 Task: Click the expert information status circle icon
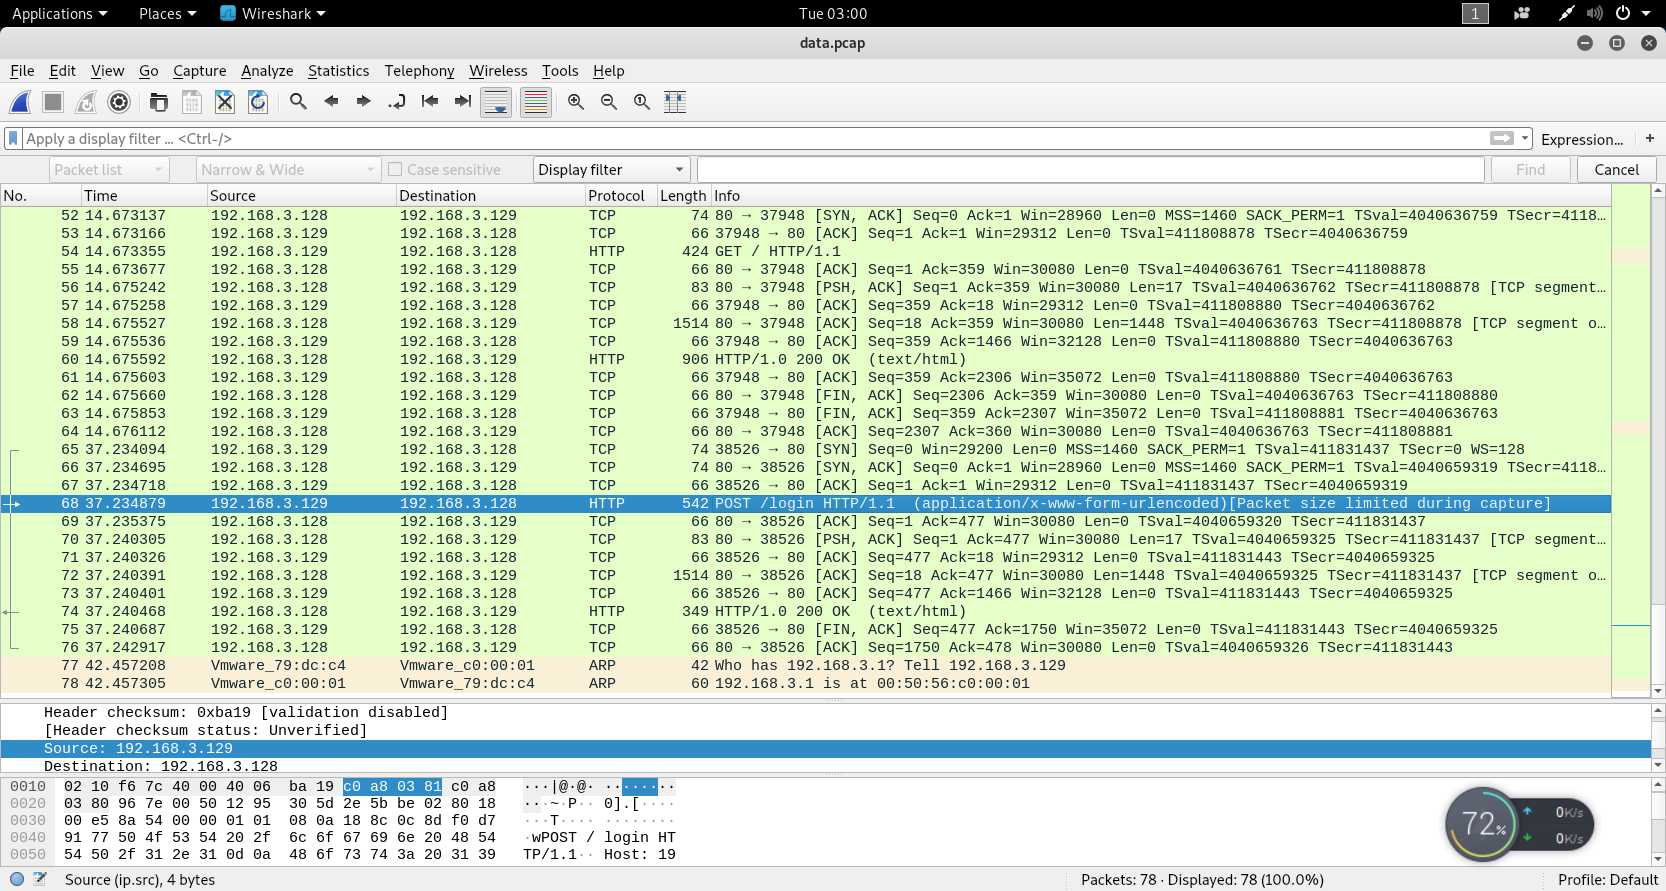(x=17, y=880)
